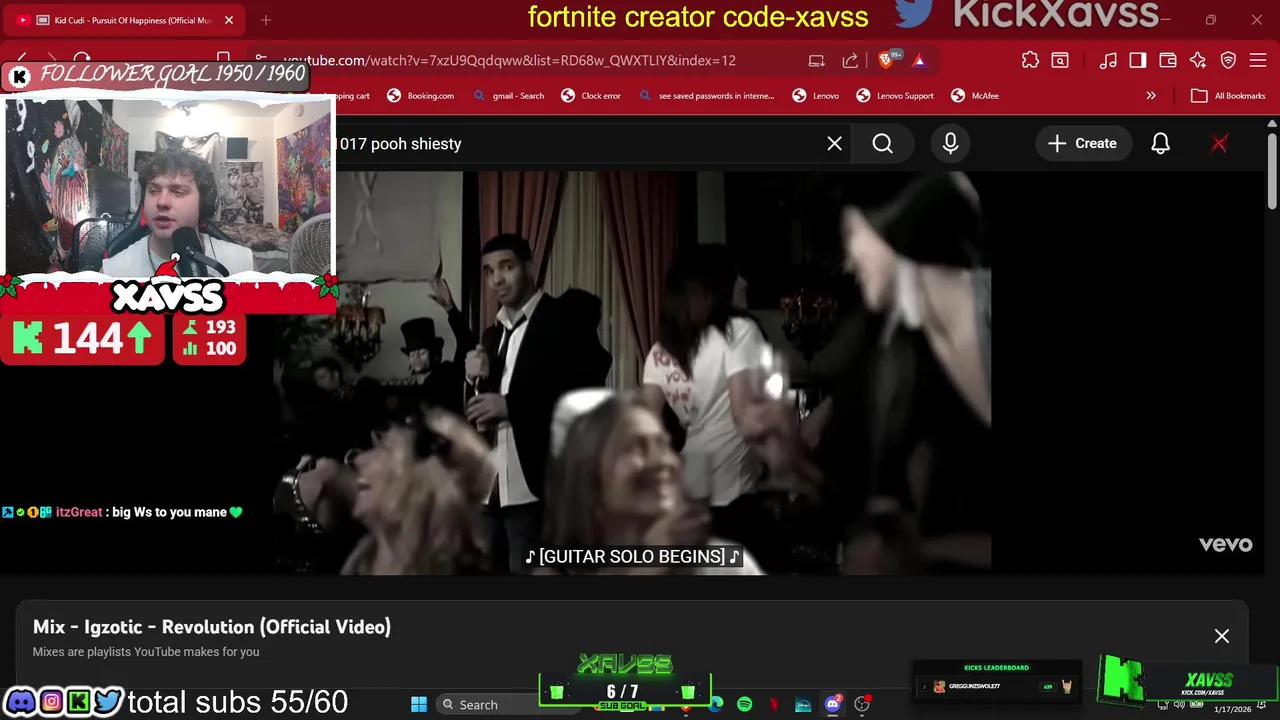Open Disney+ from the taskbar
Screen dimensions: 1280x720
pyautogui.click(x=803, y=705)
